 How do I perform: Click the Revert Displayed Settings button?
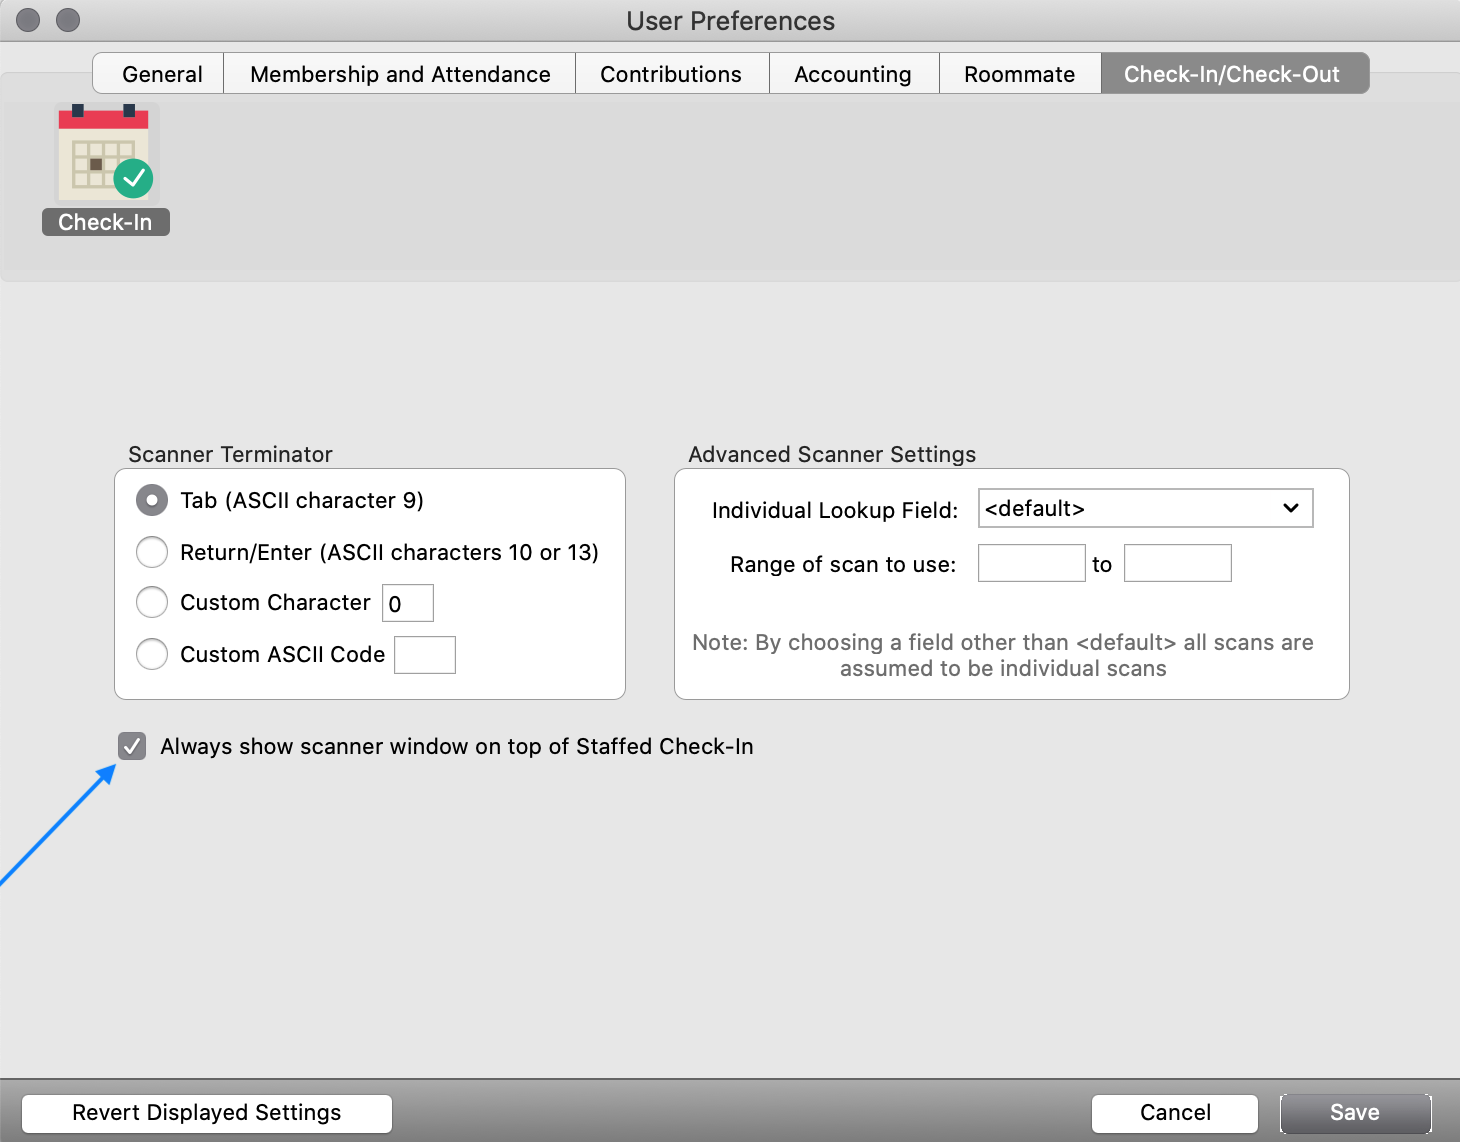point(206,1113)
